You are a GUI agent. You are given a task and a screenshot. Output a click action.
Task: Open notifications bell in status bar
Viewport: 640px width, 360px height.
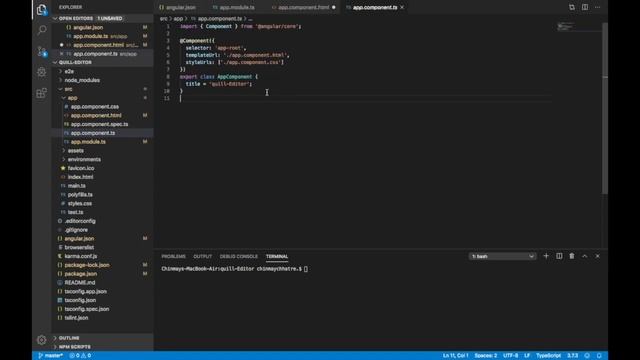[599, 356]
